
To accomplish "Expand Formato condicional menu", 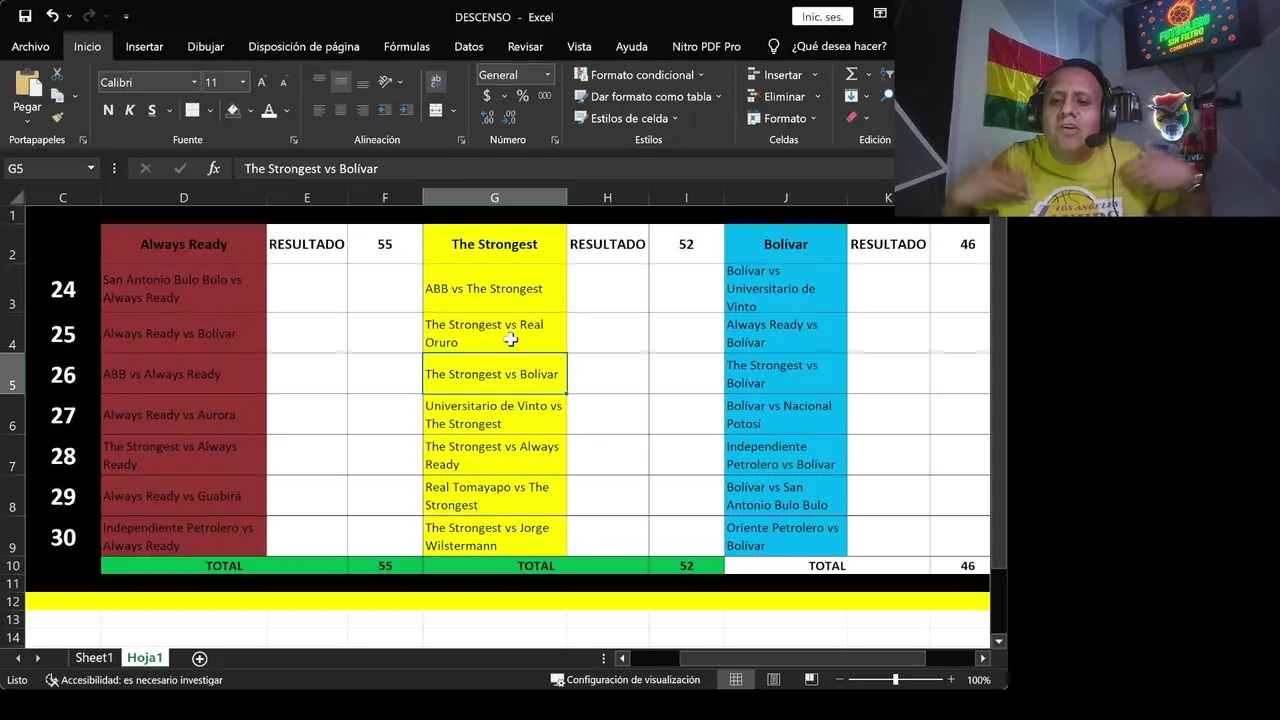I will point(638,75).
